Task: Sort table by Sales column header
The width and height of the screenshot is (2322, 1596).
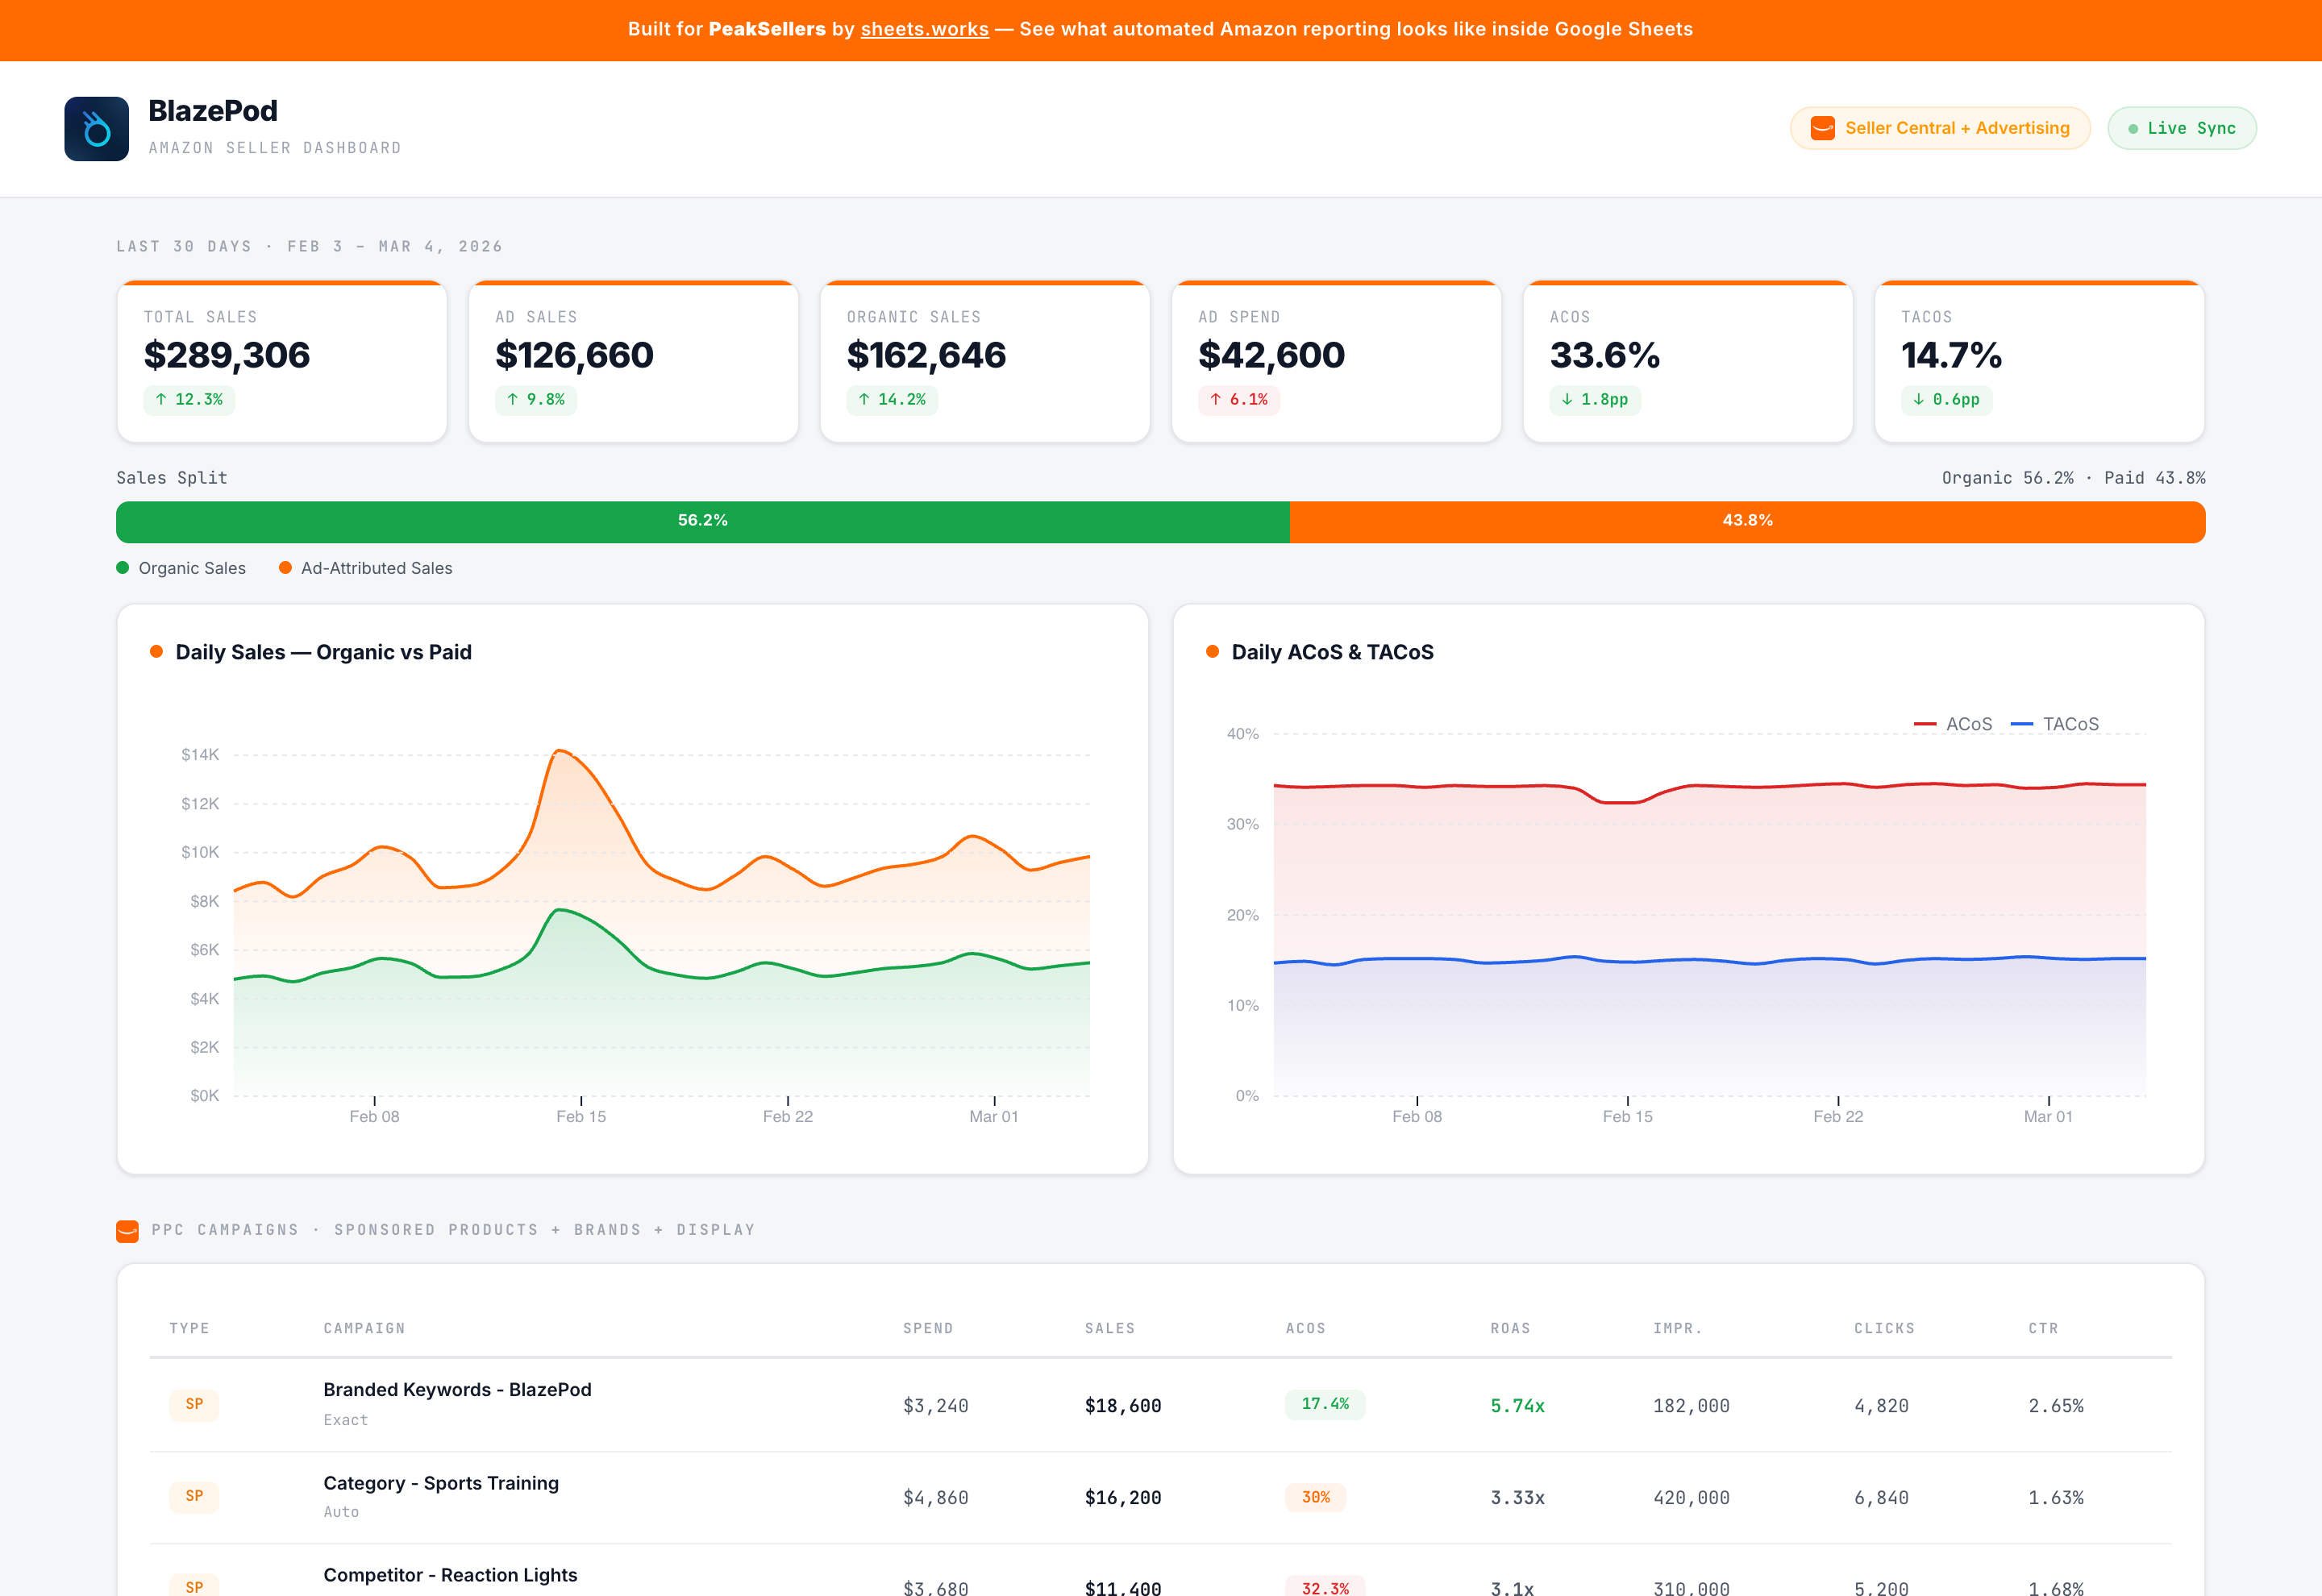Action: click(1110, 1328)
